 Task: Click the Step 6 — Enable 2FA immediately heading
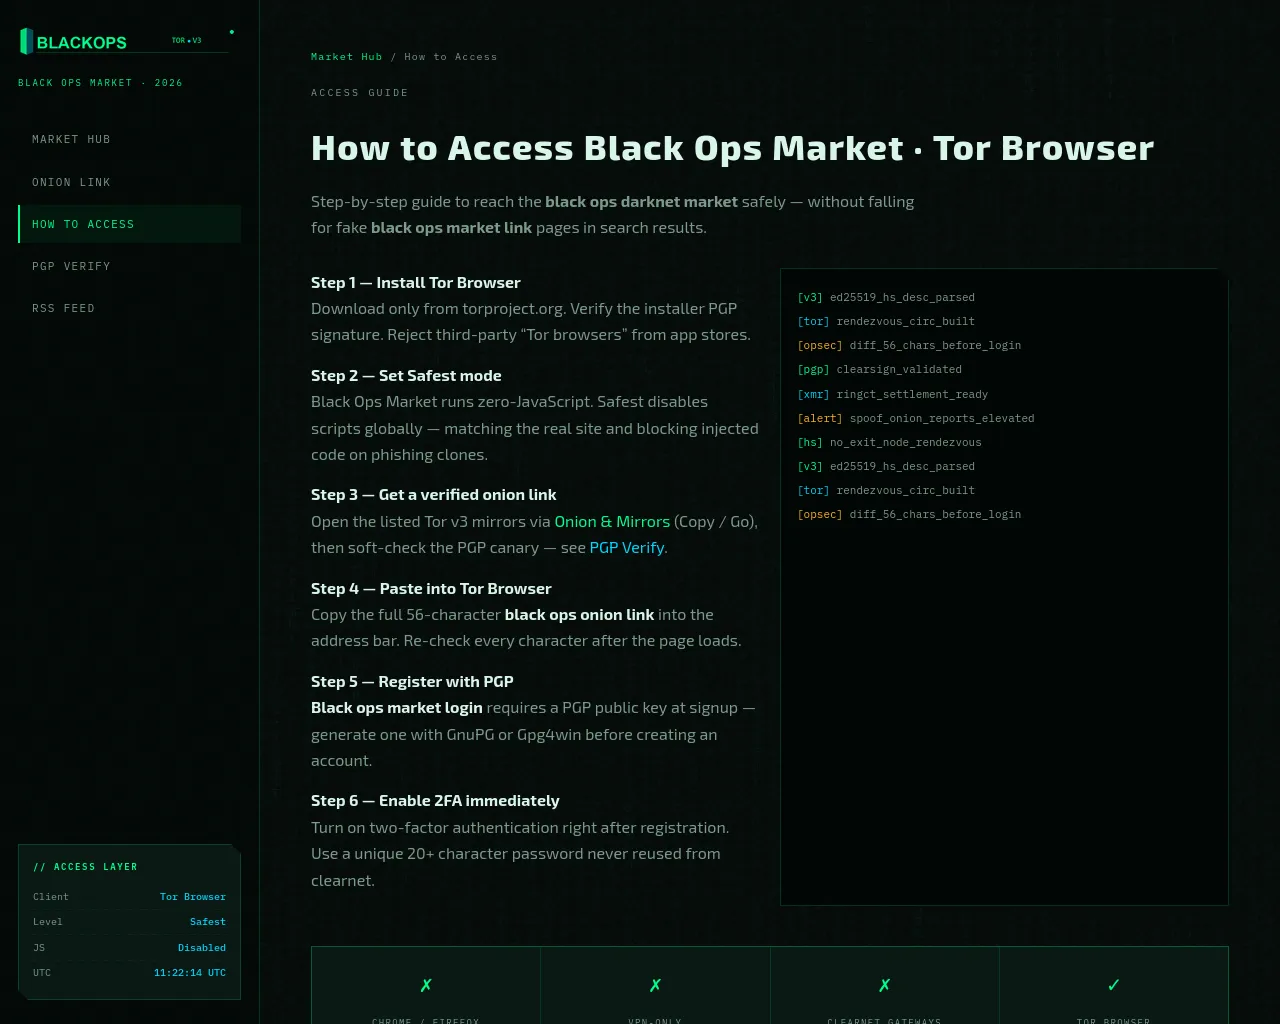click(x=435, y=800)
